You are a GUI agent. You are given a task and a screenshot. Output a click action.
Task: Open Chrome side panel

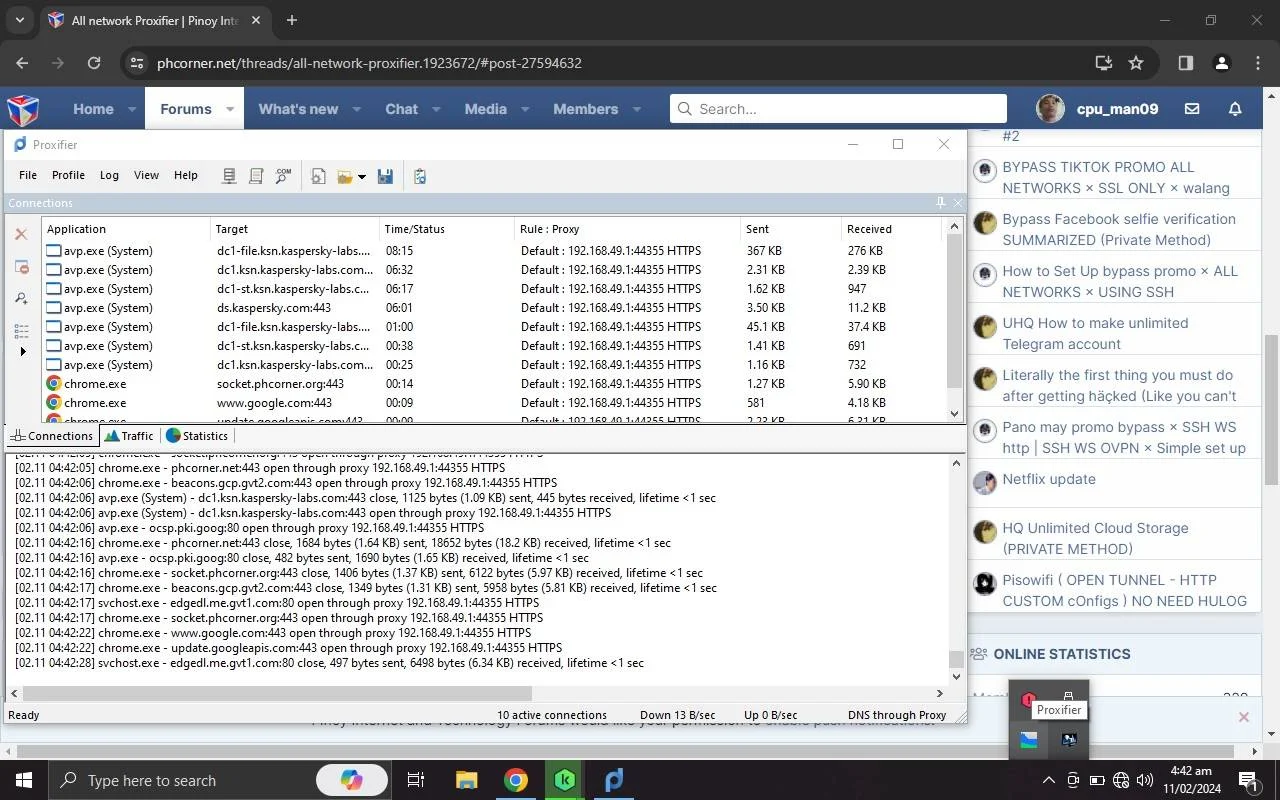point(1186,63)
